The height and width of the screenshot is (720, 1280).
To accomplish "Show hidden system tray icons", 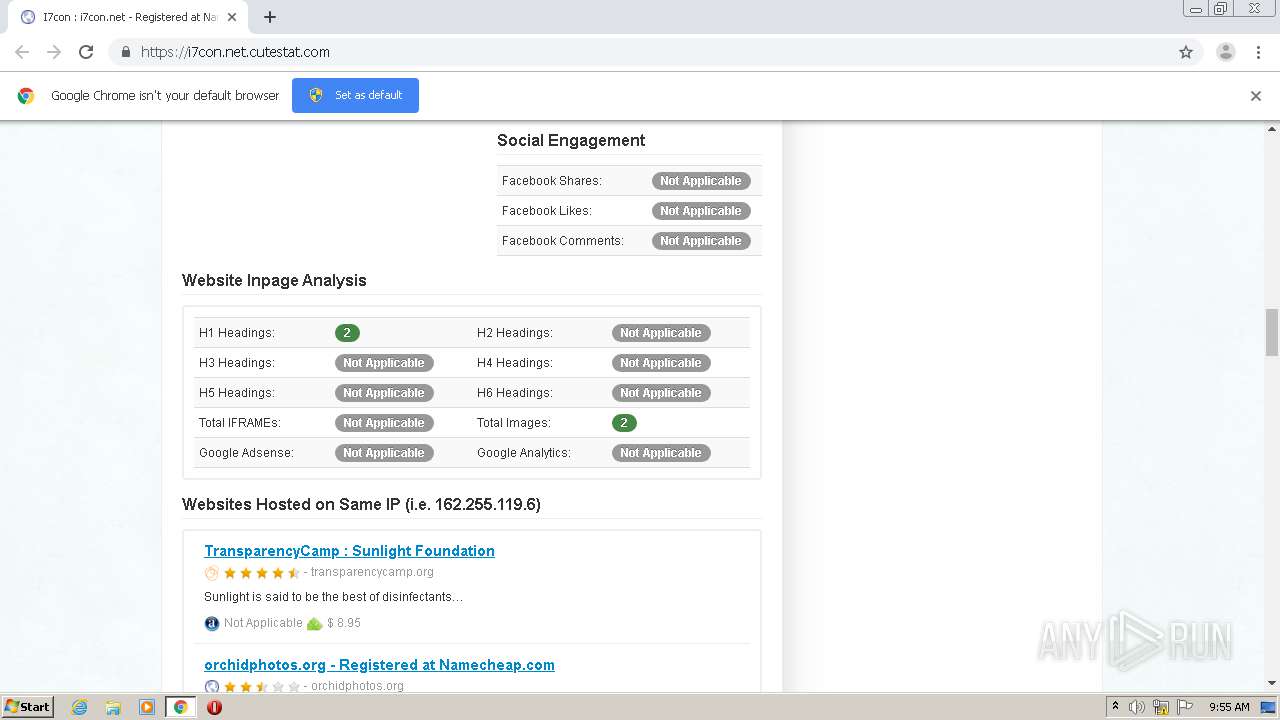I will (1115, 707).
